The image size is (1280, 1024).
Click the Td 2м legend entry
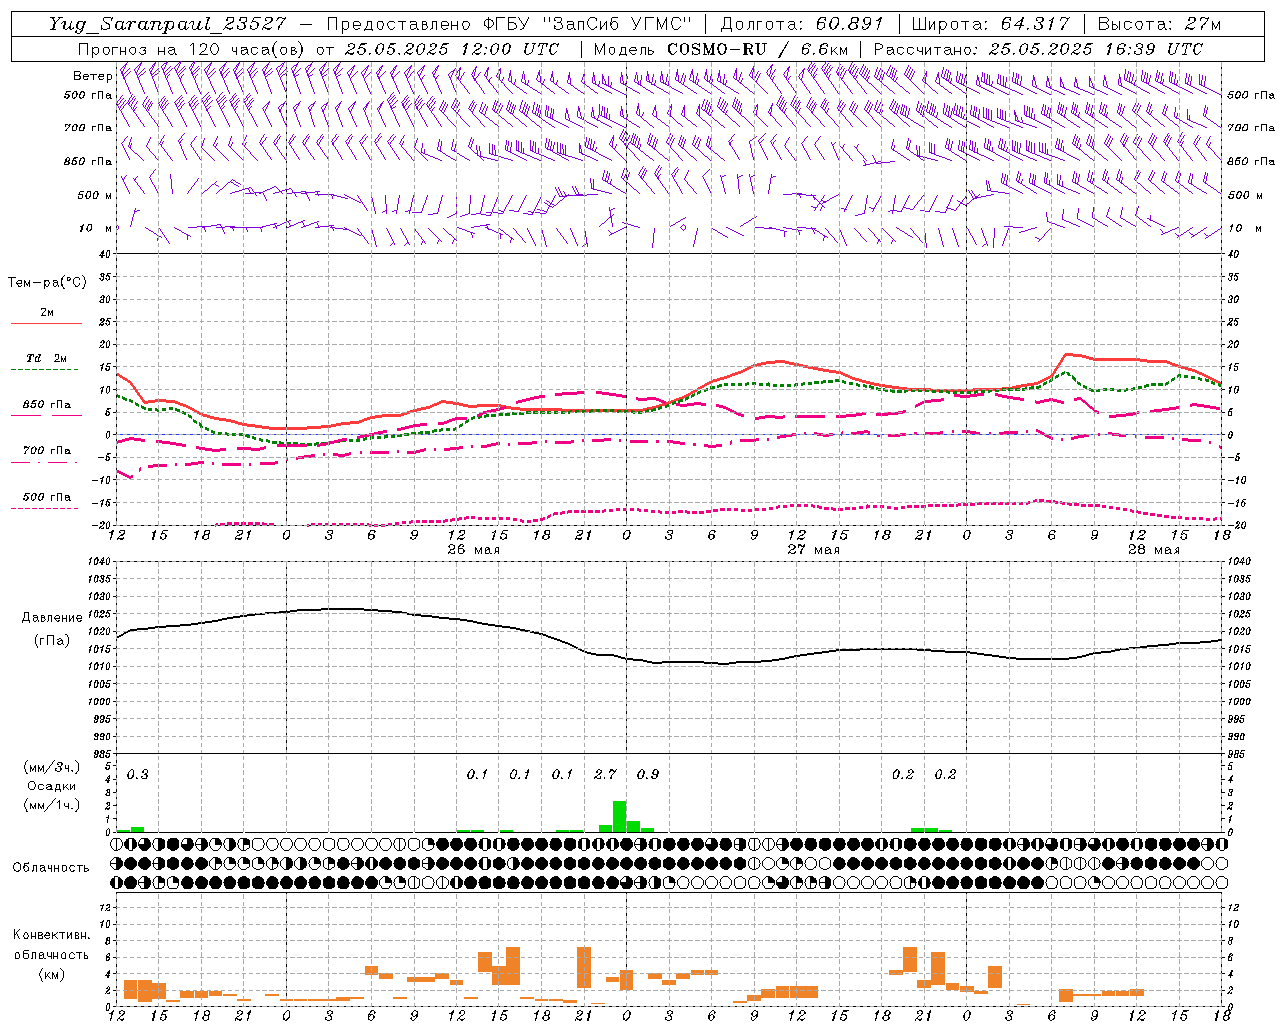(47, 358)
